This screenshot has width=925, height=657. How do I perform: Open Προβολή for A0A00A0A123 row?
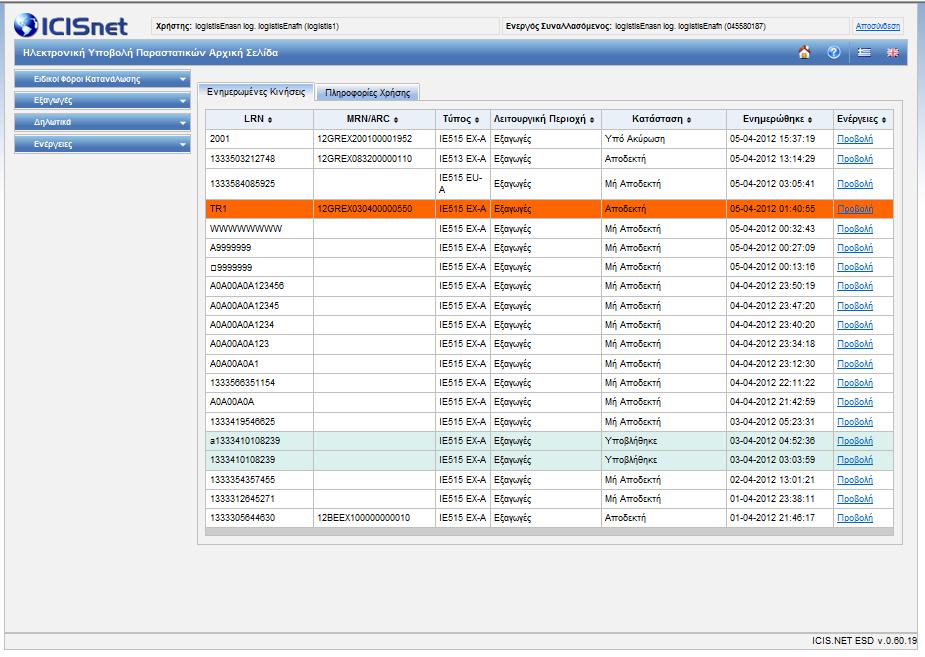click(855, 344)
